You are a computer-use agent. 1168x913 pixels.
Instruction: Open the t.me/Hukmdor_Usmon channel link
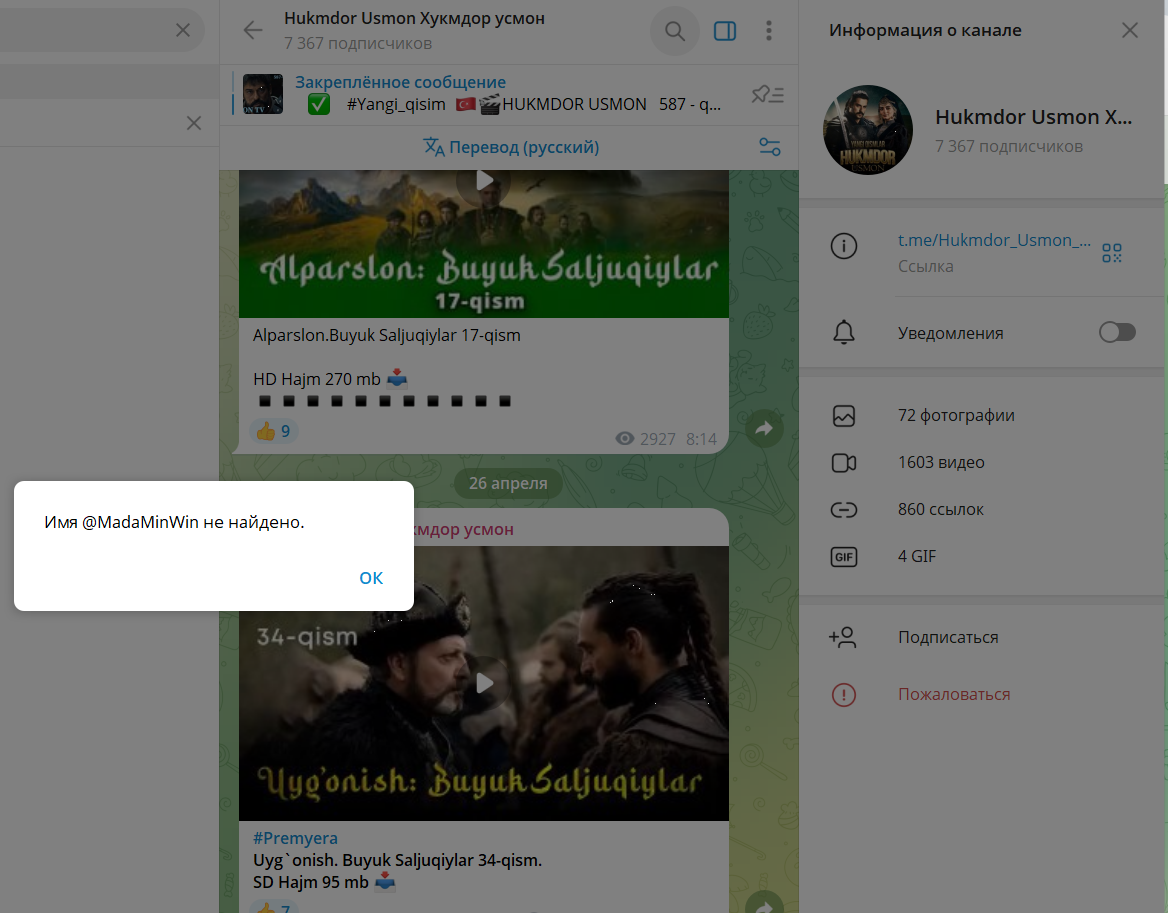coord(994,240)
